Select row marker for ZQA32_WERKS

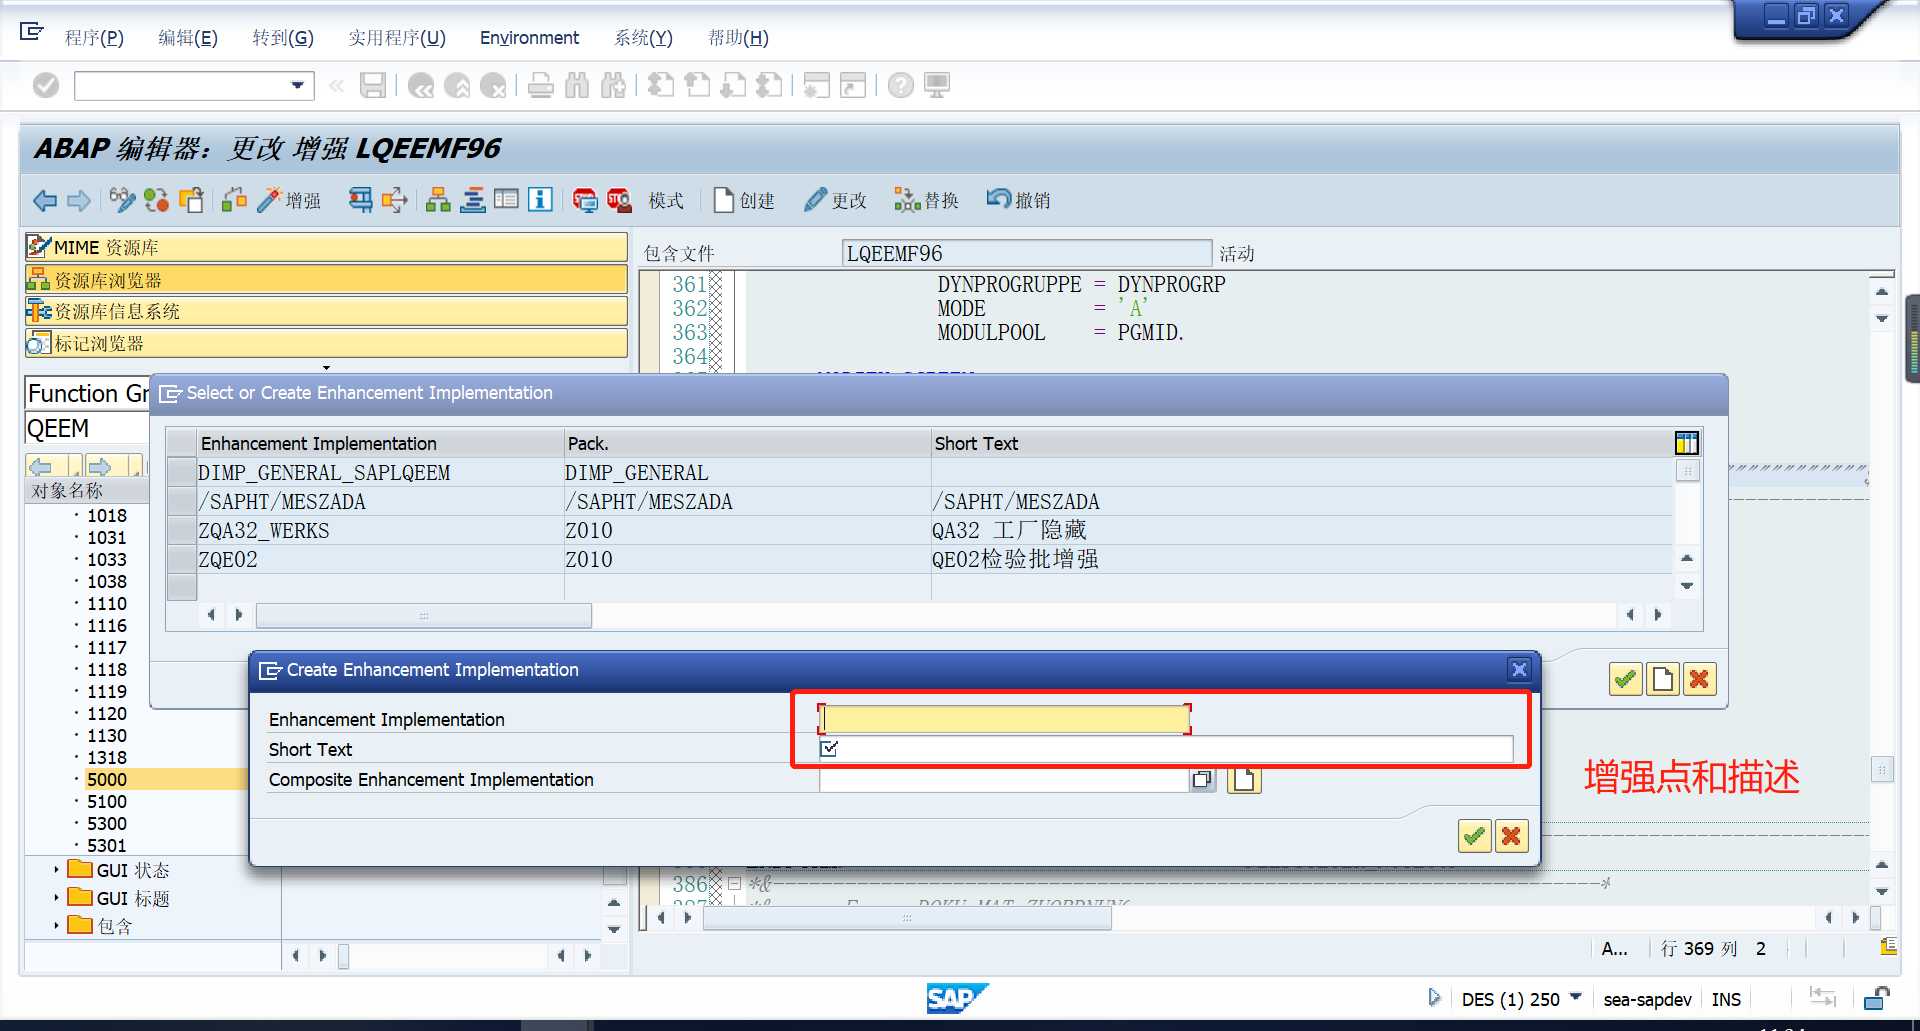click(x=181, y=530)
